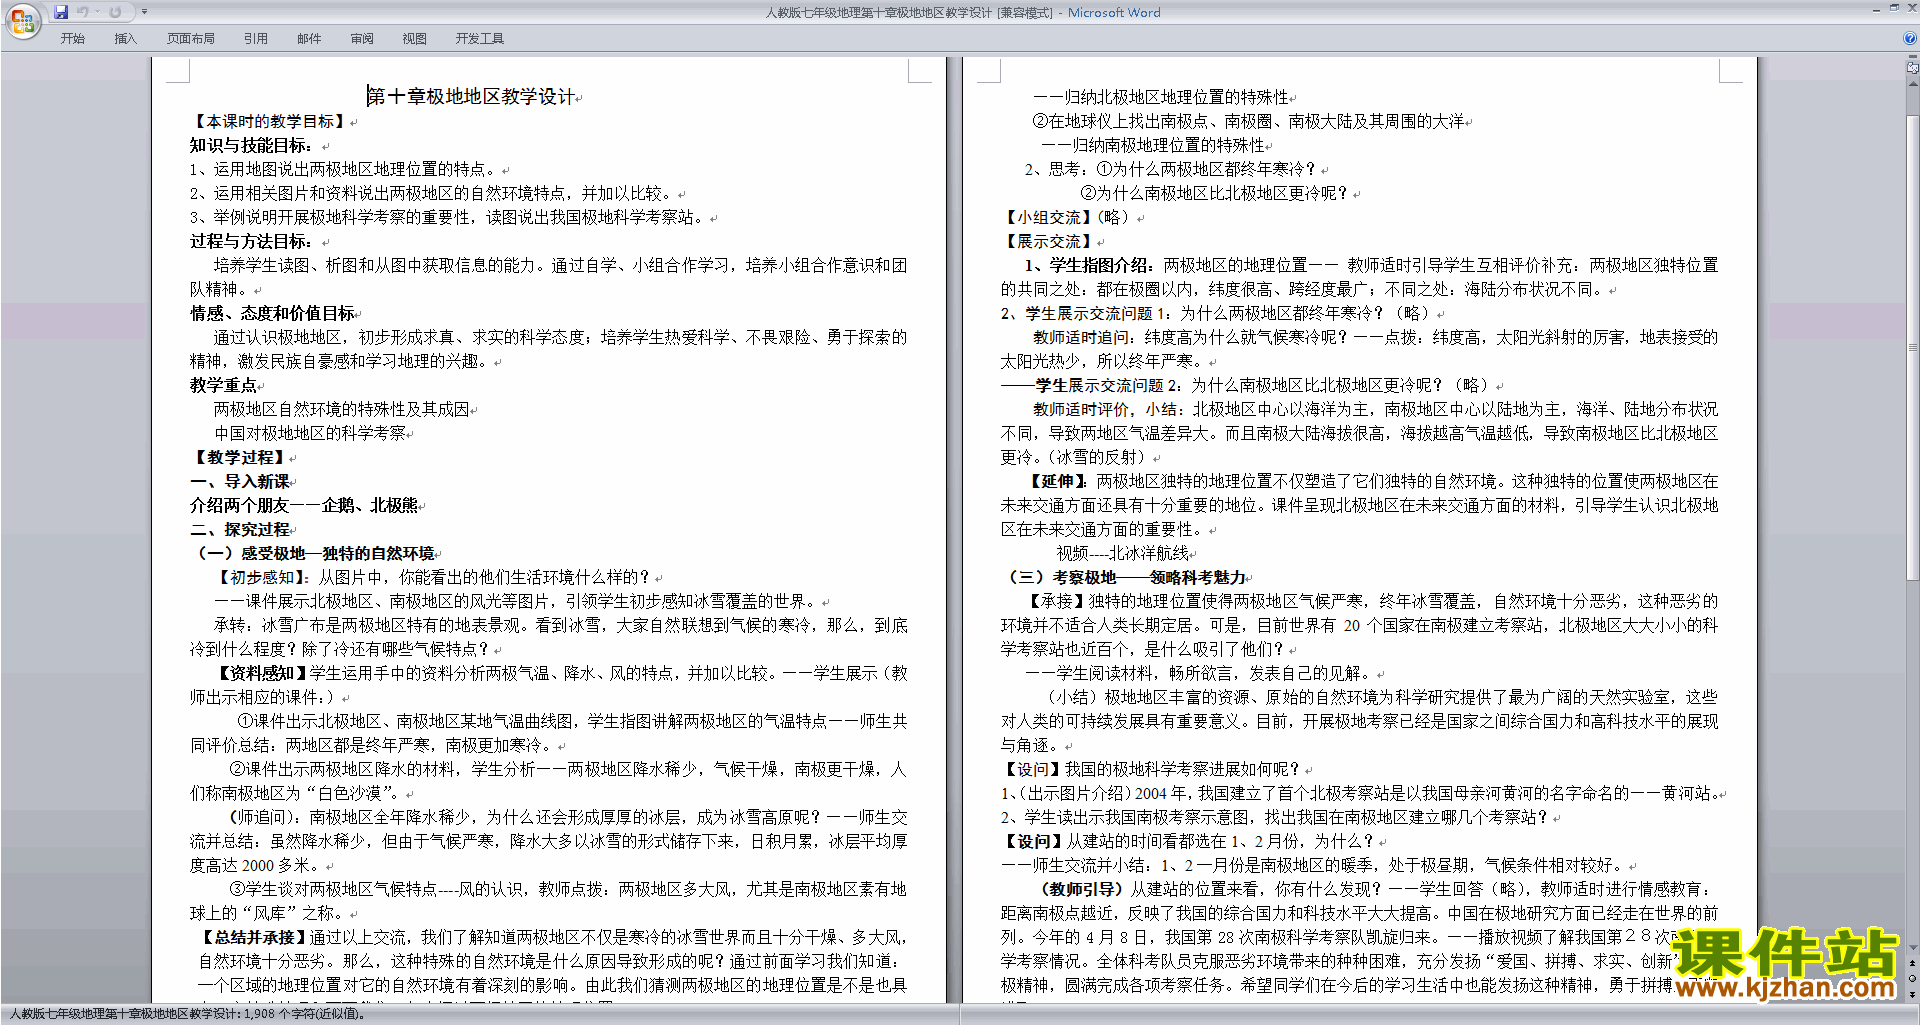Click the line ——归纳北极地区地理位置的特殊性

pyautogui.click(x=1161, y=97)
